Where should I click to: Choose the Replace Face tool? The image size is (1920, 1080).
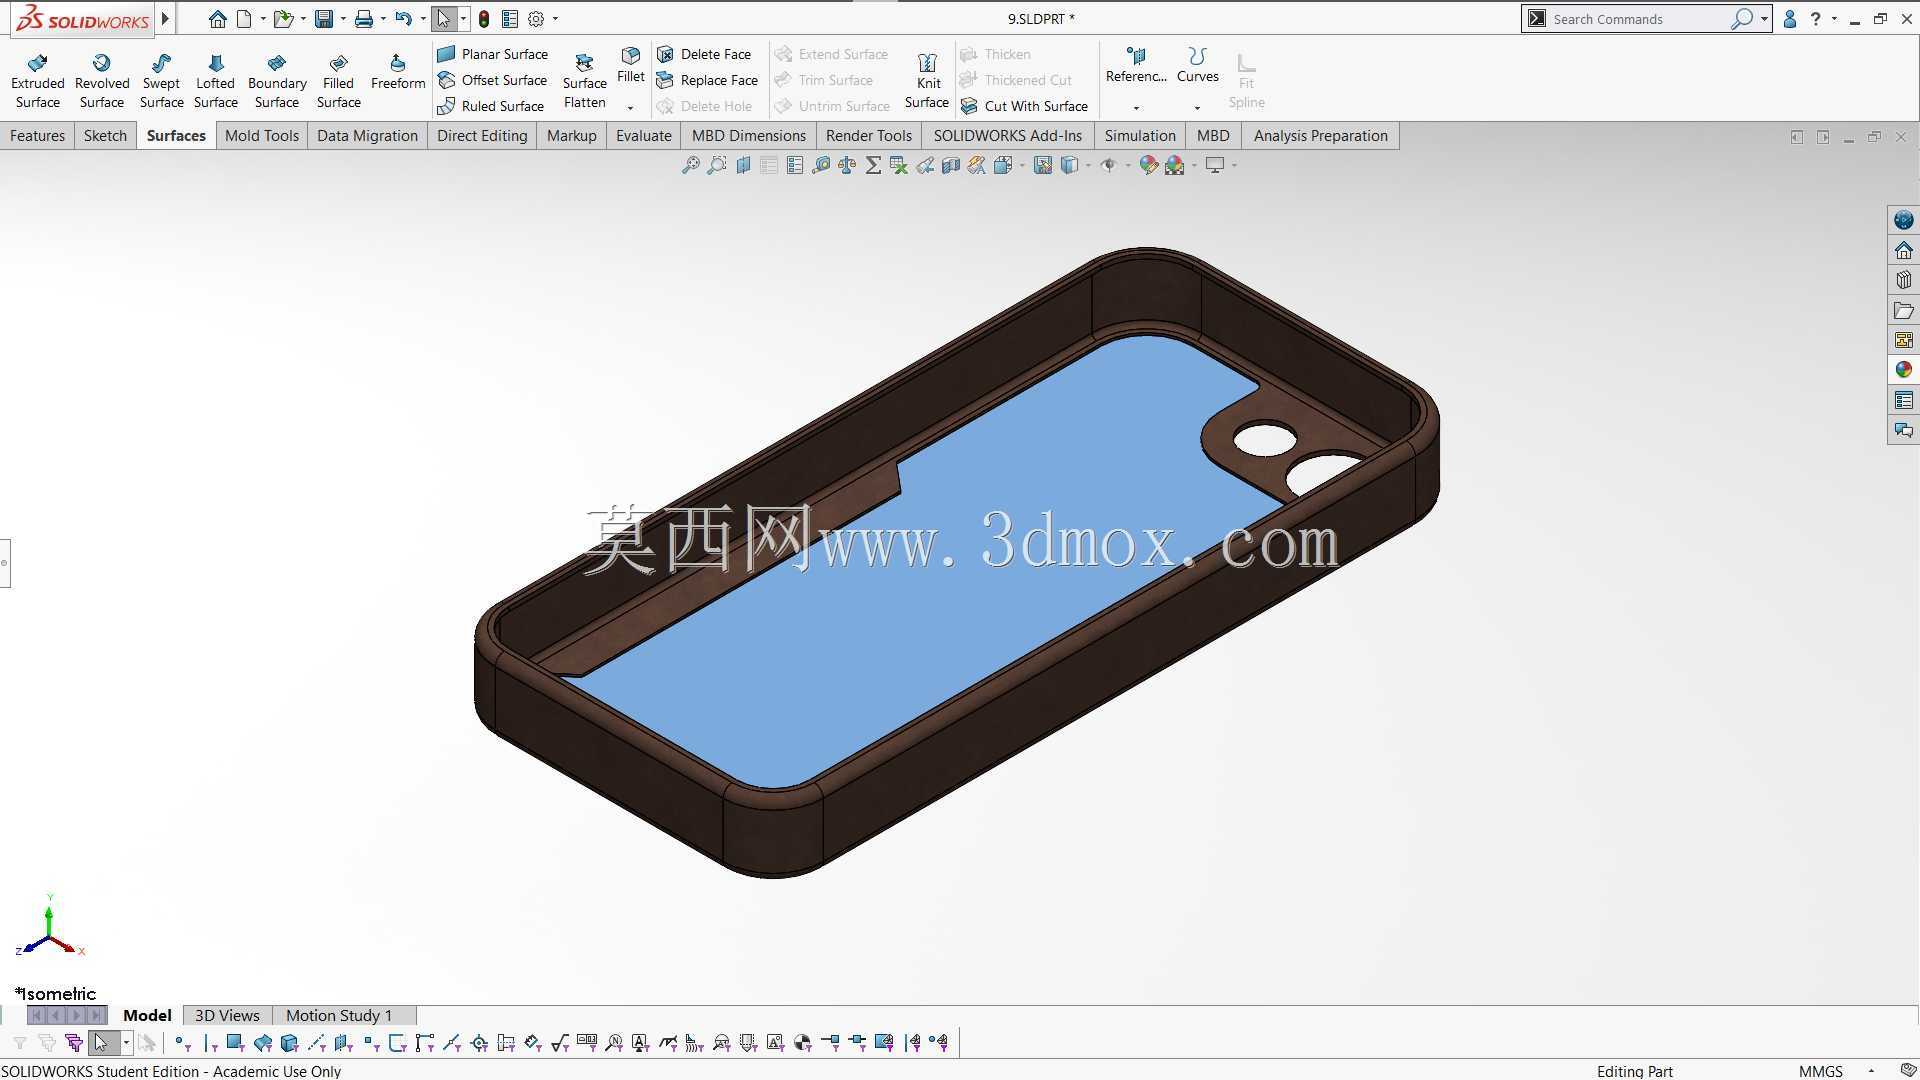pyautogui.click(x=707, y=80)
